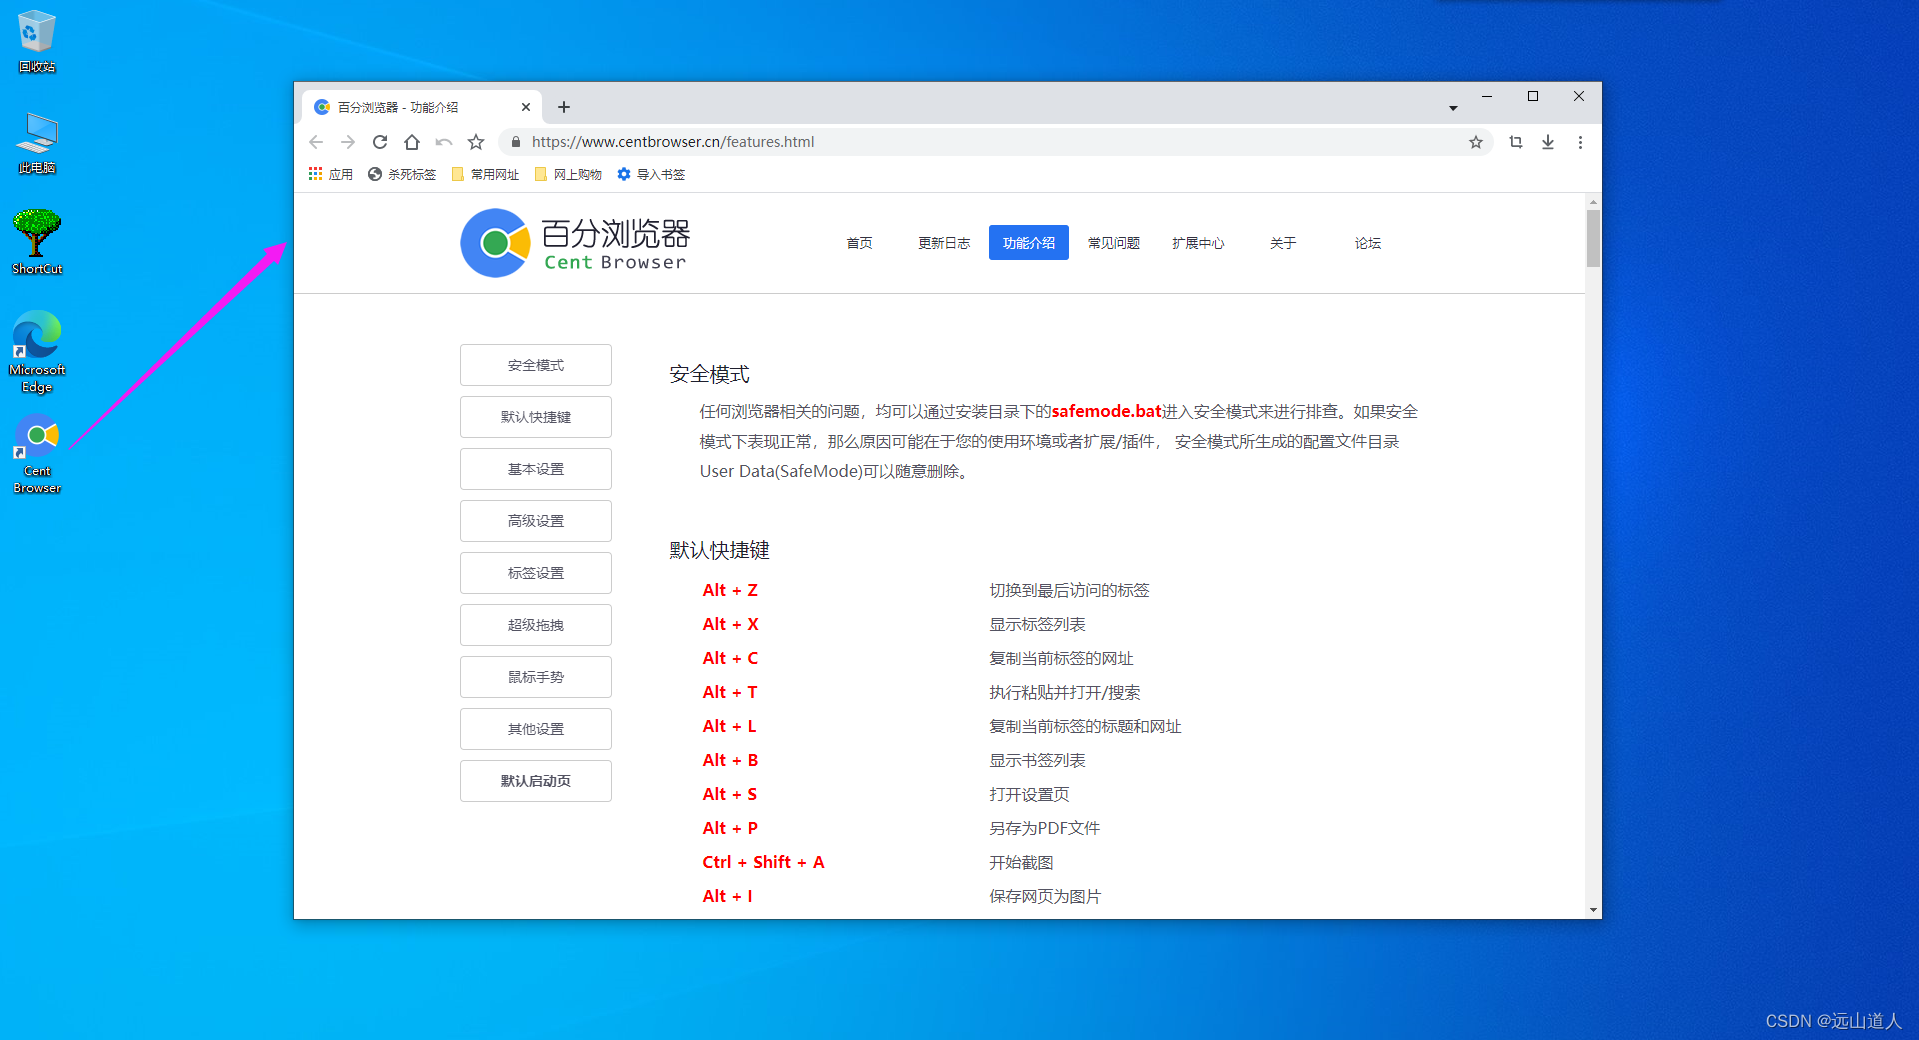Select the Microsoft Edge desktop icon
This screenshot has height=1040, width=1919.
point(37,352)
